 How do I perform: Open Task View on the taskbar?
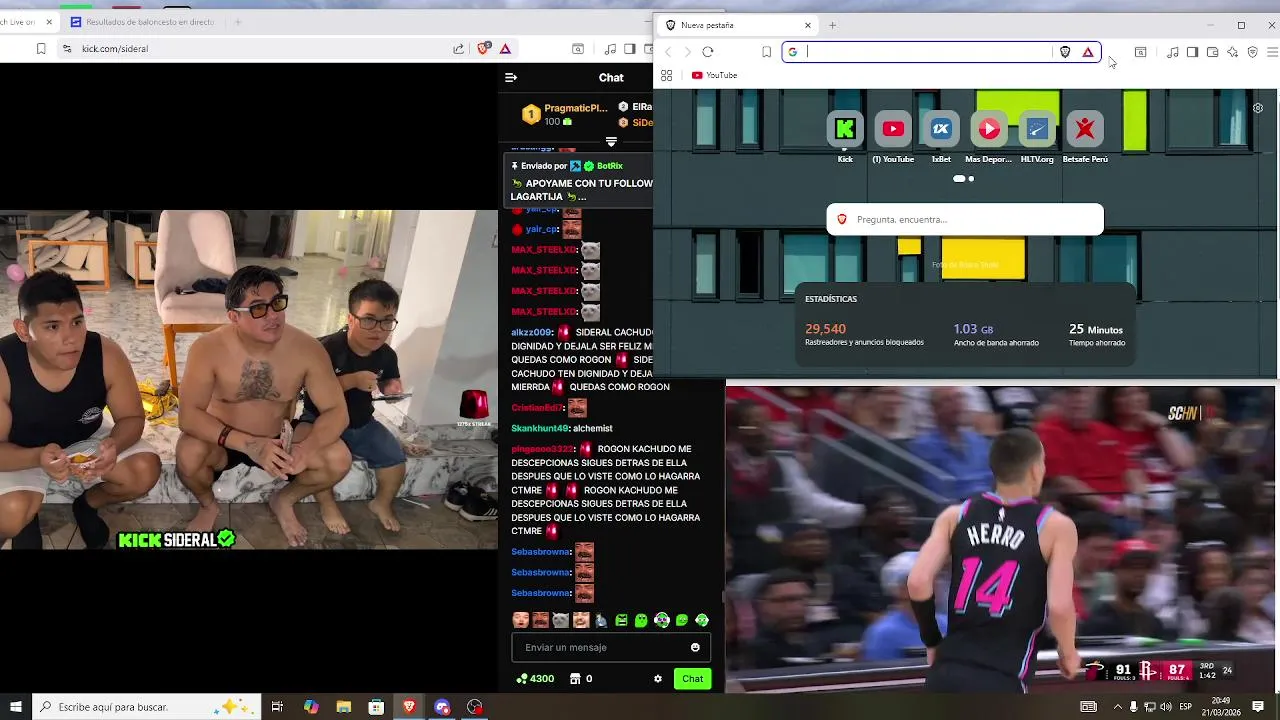point(278,707)
